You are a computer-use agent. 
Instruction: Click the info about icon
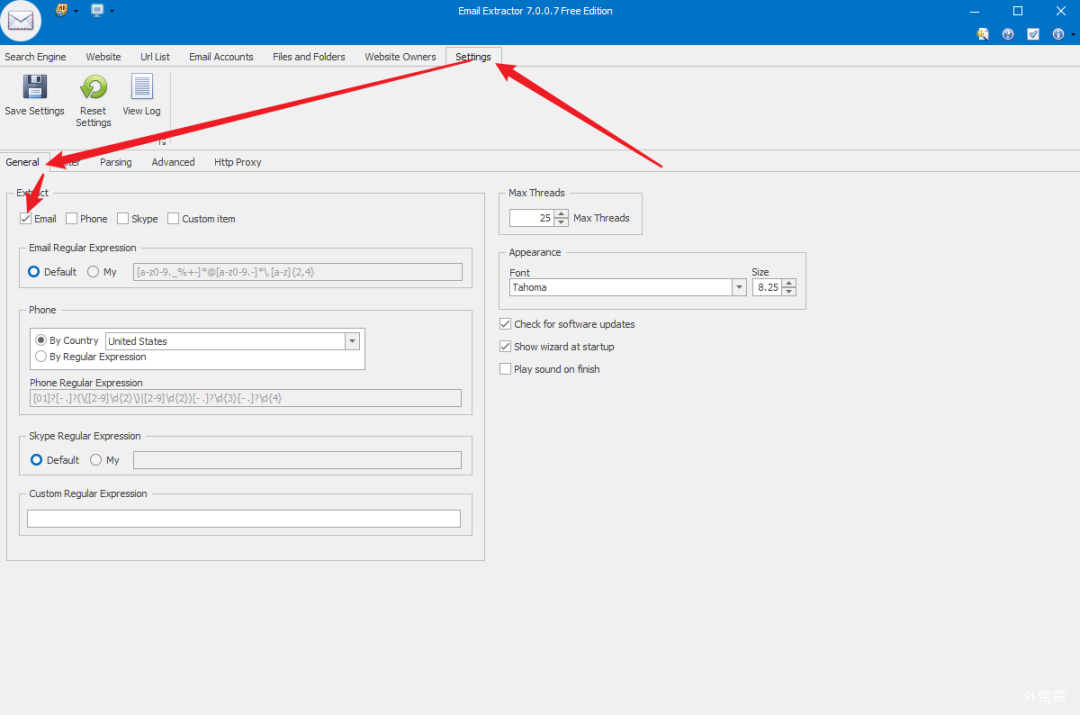click(x=1058, y=34)
